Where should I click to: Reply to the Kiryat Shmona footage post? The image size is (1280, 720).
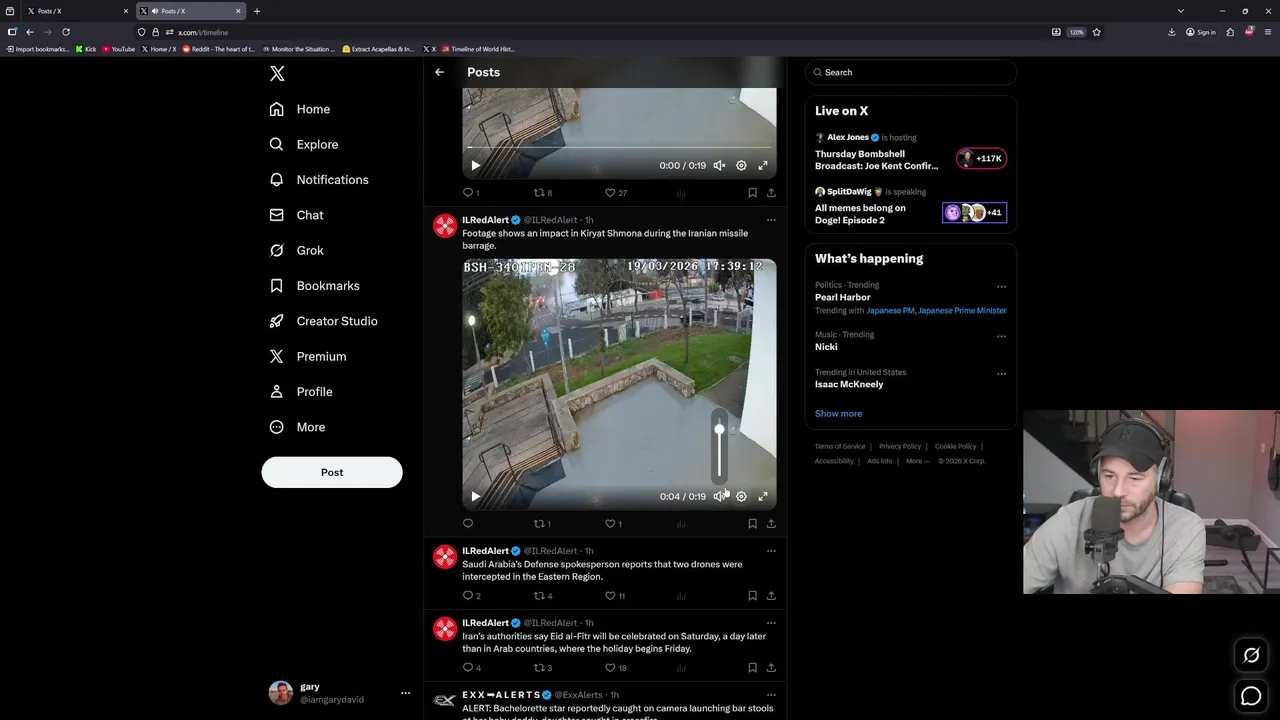[467, 523]
